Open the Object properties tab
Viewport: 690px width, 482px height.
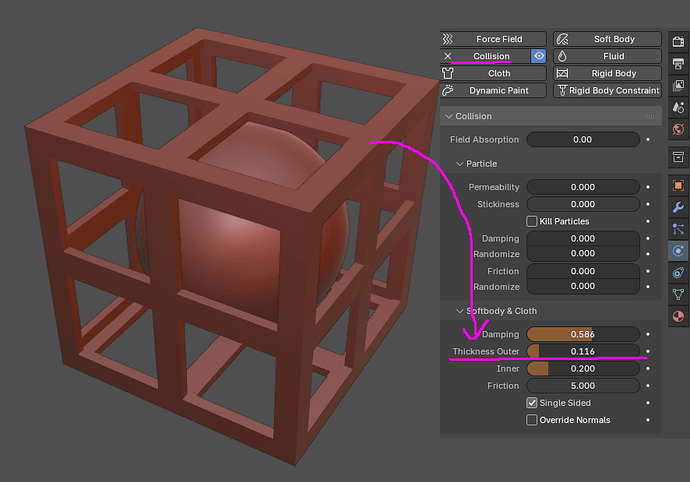pos(678,185)
